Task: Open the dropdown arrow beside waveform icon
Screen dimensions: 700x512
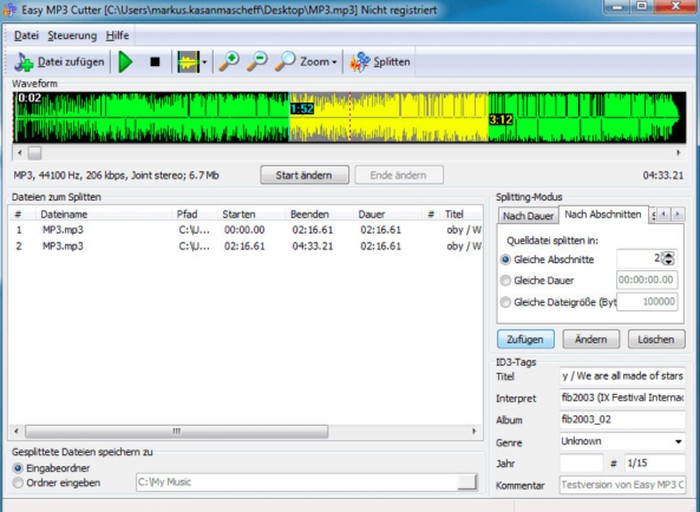Action: tap(205, 62)
